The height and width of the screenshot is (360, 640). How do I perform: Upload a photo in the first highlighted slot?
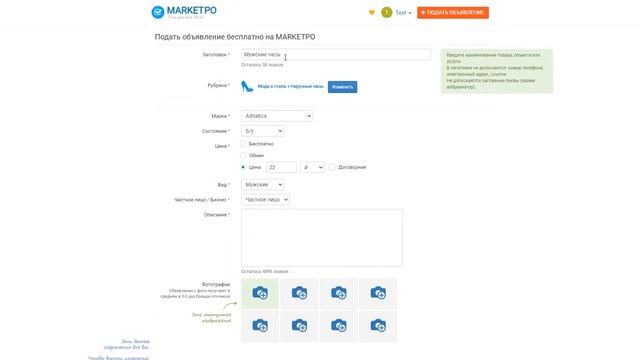tap(260, 293)
